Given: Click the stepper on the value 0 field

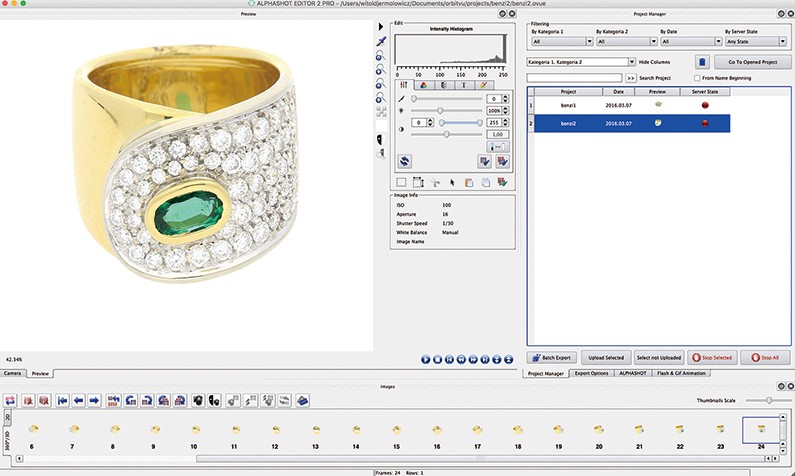Looking at the screenshot, I should click(x=505, y=99).
